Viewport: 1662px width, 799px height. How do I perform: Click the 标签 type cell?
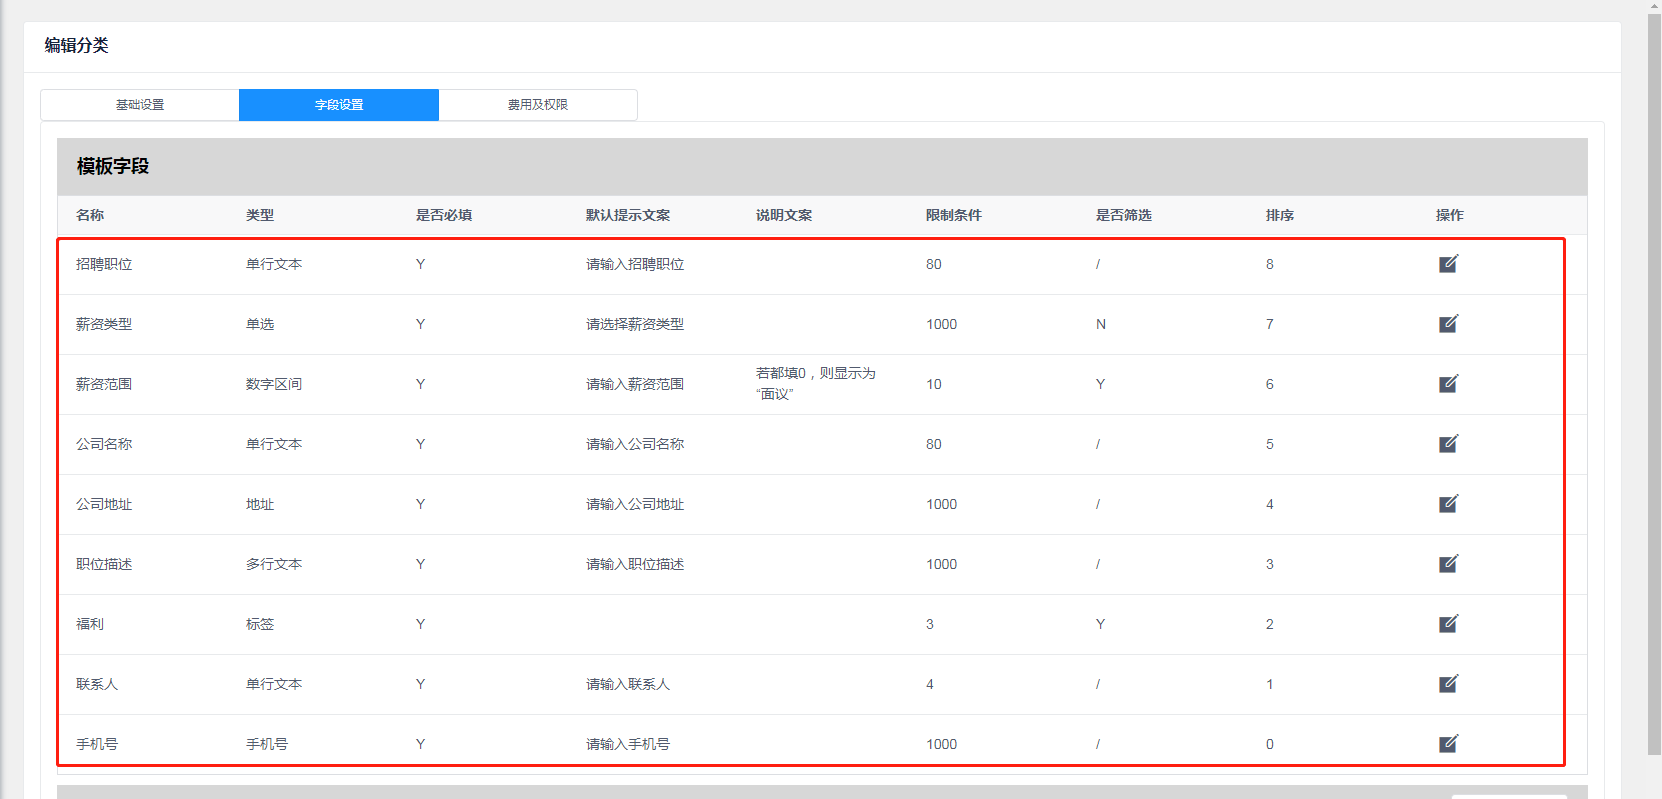pyautogui.click(x=260, y=624)
